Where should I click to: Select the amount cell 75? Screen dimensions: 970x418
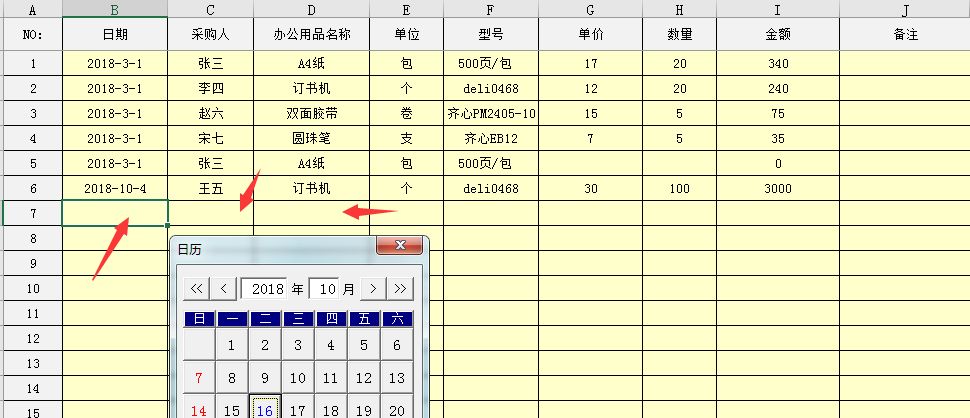778,114
